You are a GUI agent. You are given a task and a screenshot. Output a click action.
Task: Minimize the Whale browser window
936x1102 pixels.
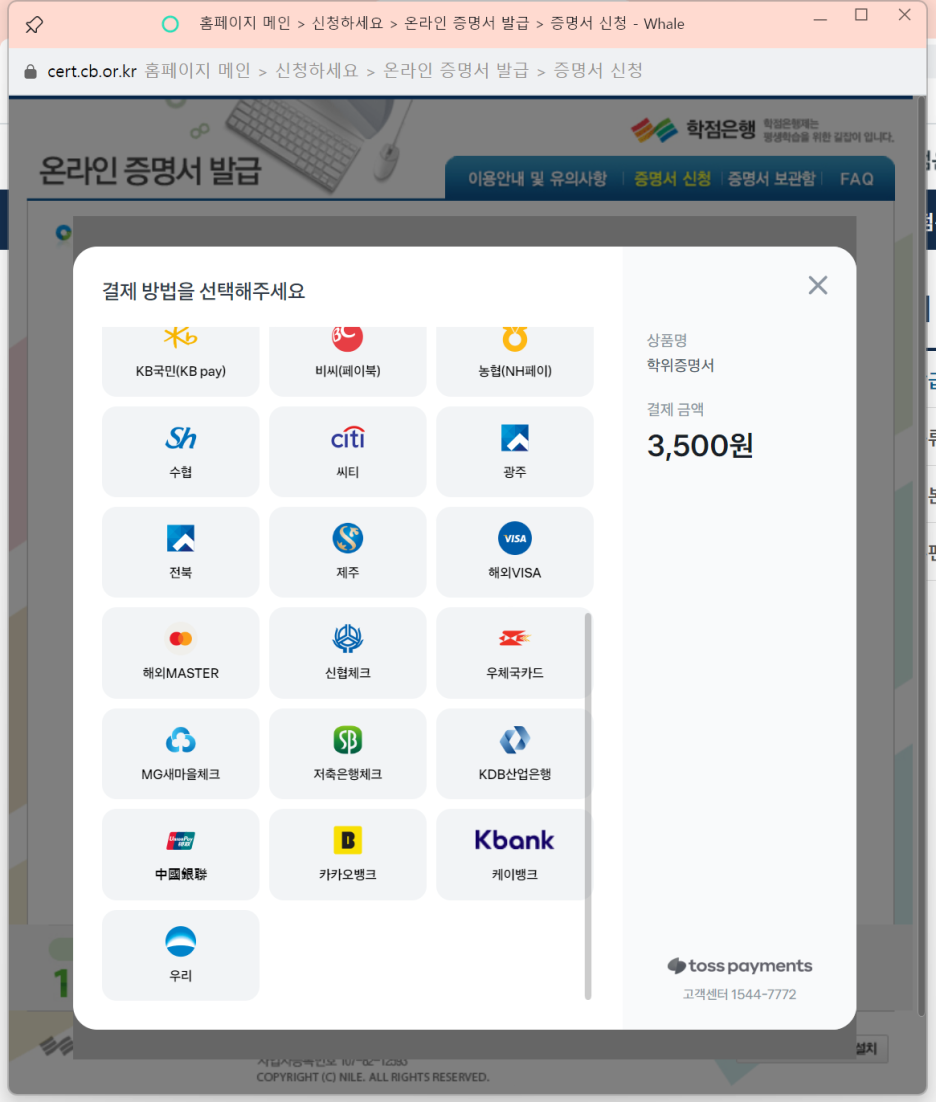[820, 20]
